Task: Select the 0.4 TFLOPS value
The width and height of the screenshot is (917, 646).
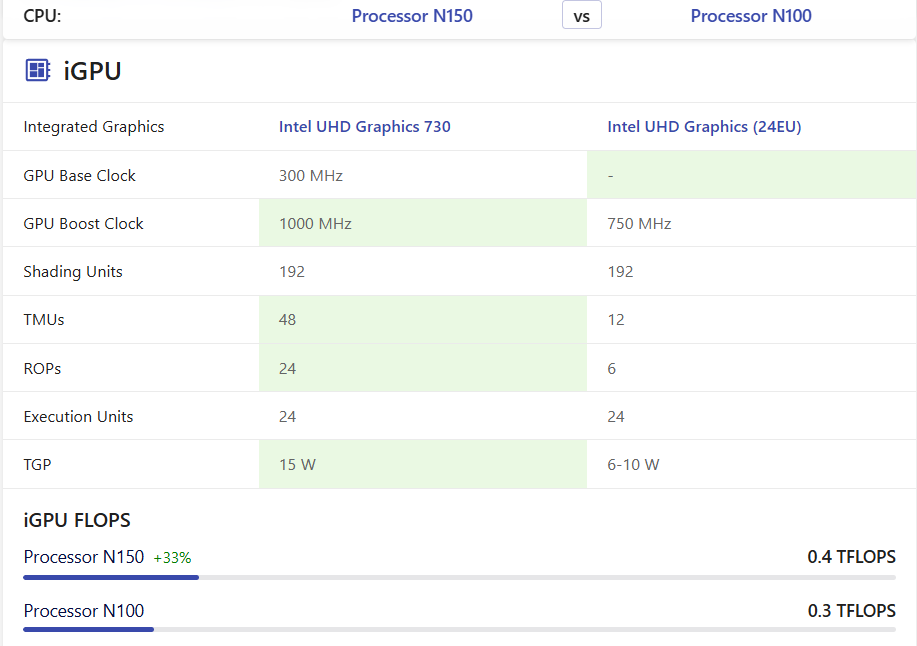Action: coord(851,557)
